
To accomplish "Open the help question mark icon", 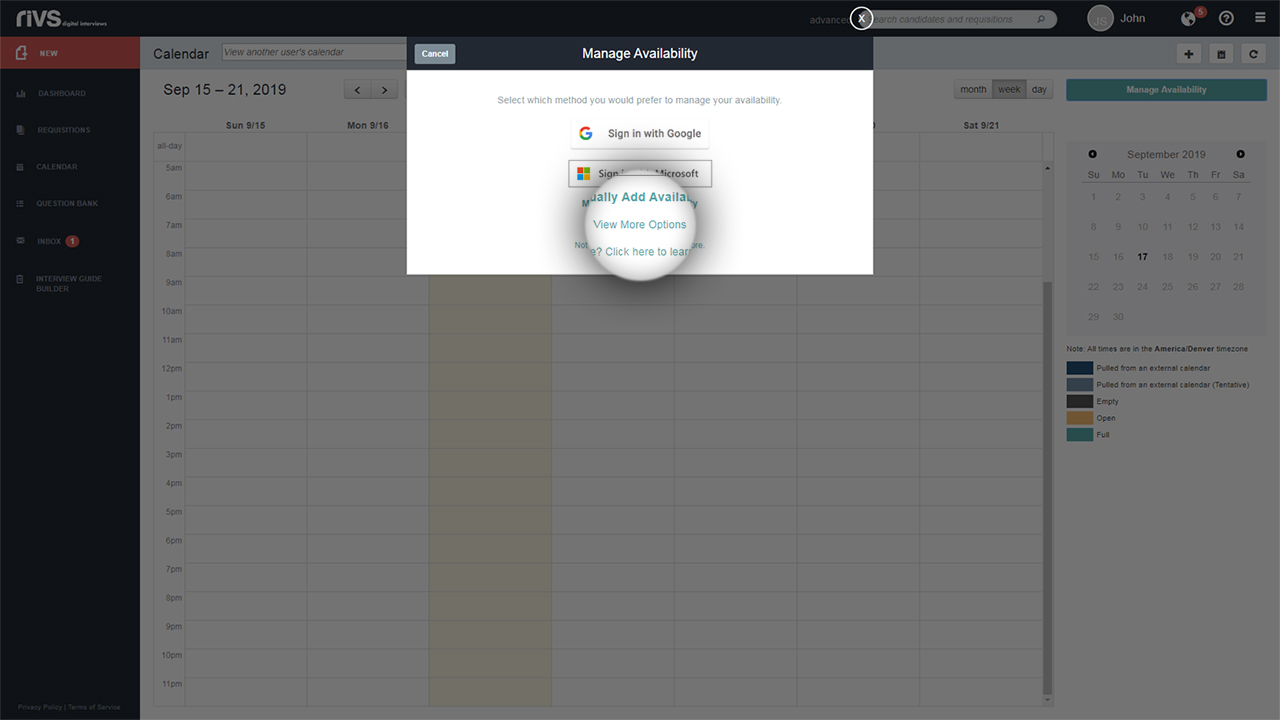I will [1226, 18].
